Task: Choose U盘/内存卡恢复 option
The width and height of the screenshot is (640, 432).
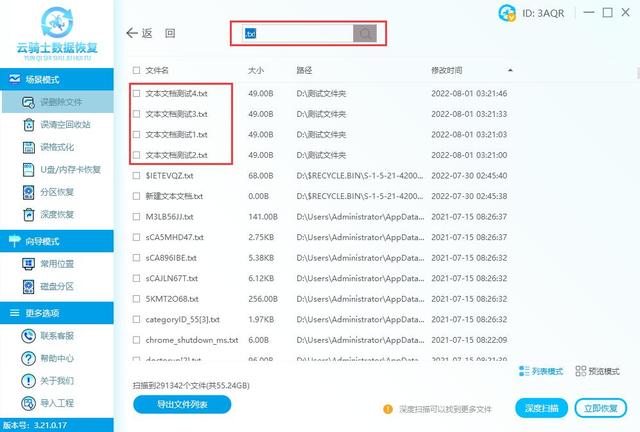Action: [x=62, y=169]
